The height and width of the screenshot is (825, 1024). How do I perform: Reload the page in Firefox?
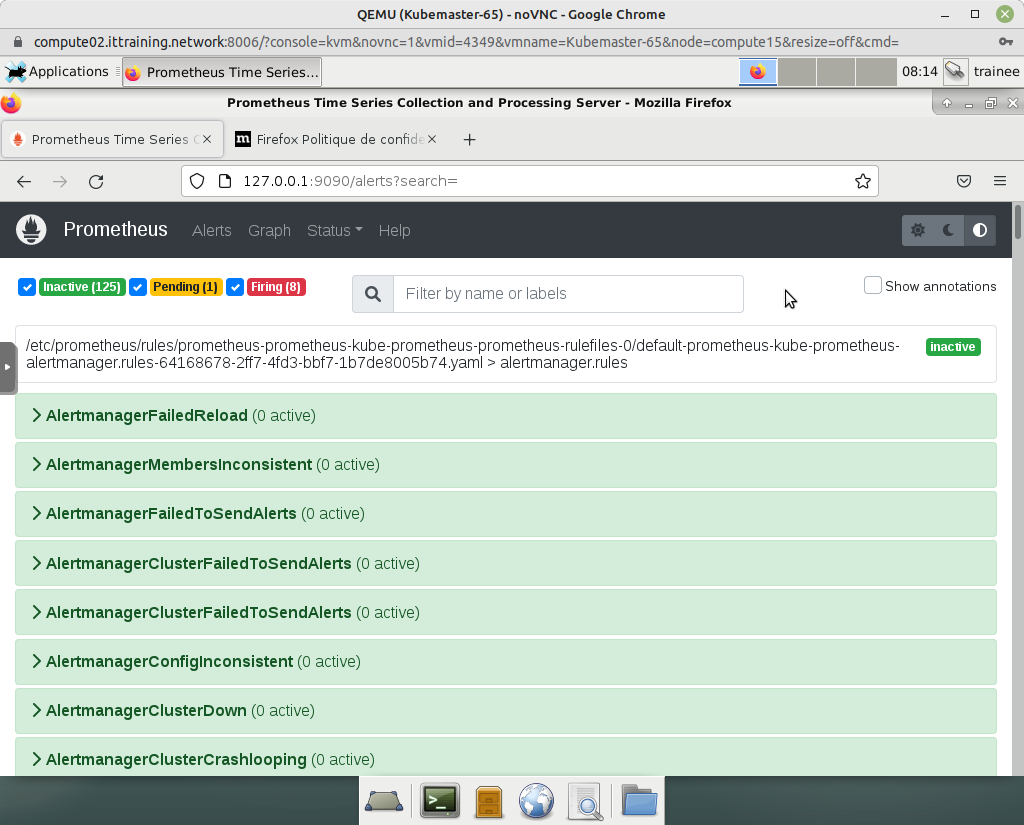(x=96, y=181)
